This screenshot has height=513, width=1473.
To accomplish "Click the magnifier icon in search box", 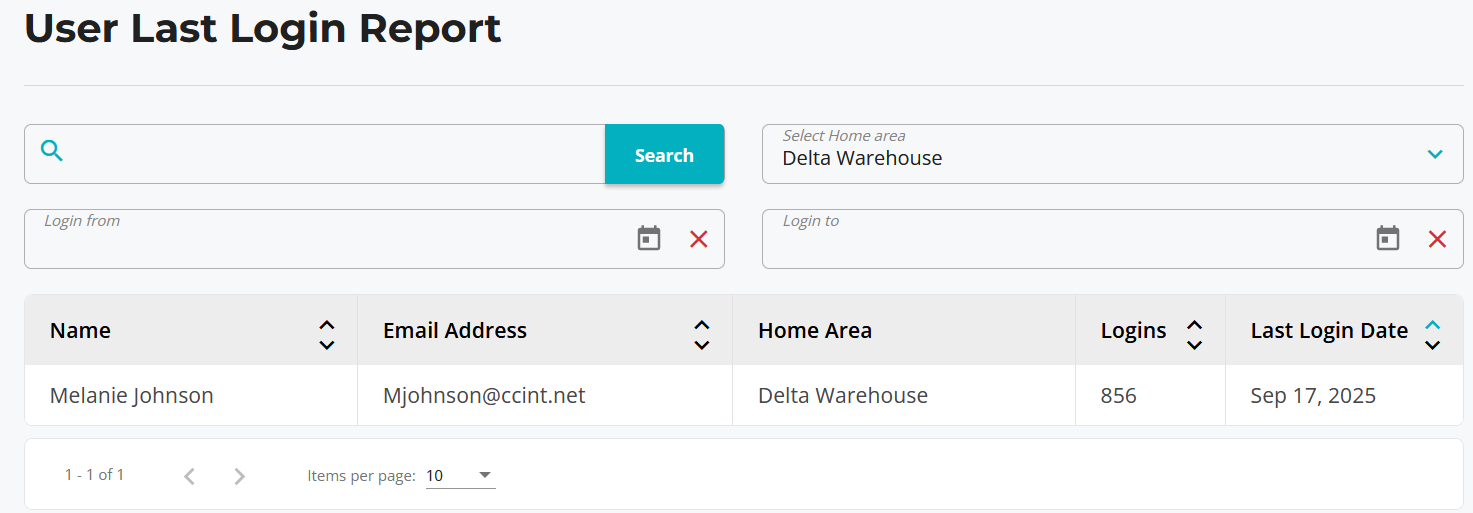I will coord(52,152).
